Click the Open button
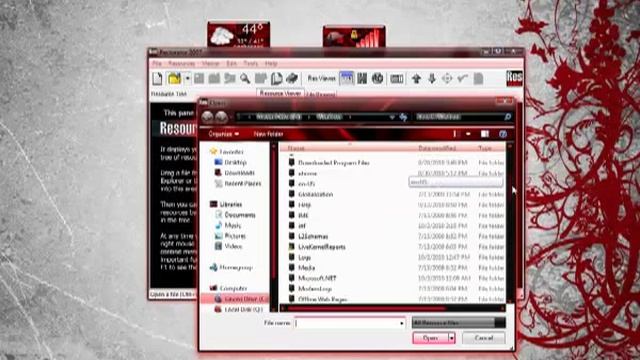640x360 pixels. point(431,338)
